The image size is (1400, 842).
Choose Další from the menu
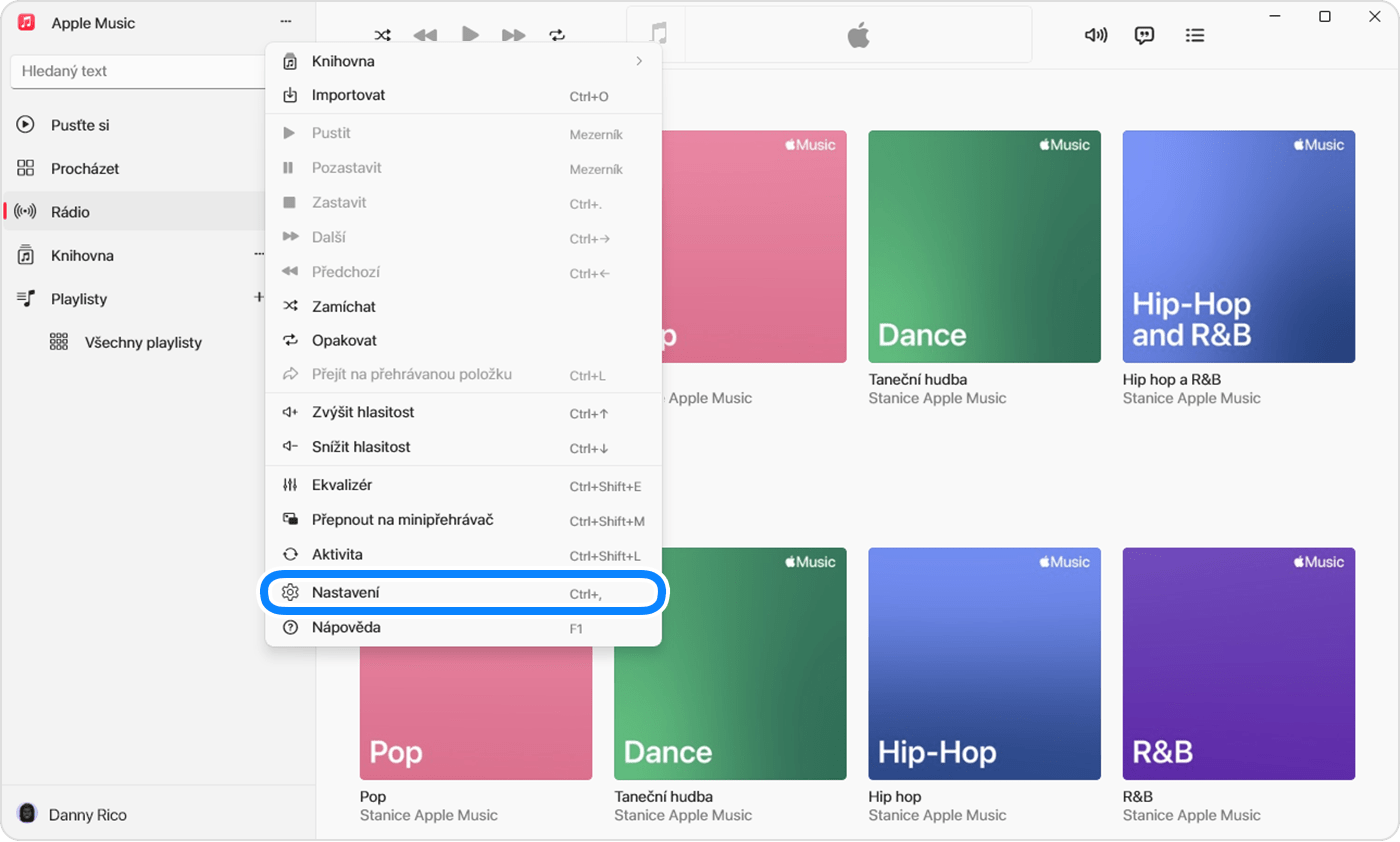[463, 237]
